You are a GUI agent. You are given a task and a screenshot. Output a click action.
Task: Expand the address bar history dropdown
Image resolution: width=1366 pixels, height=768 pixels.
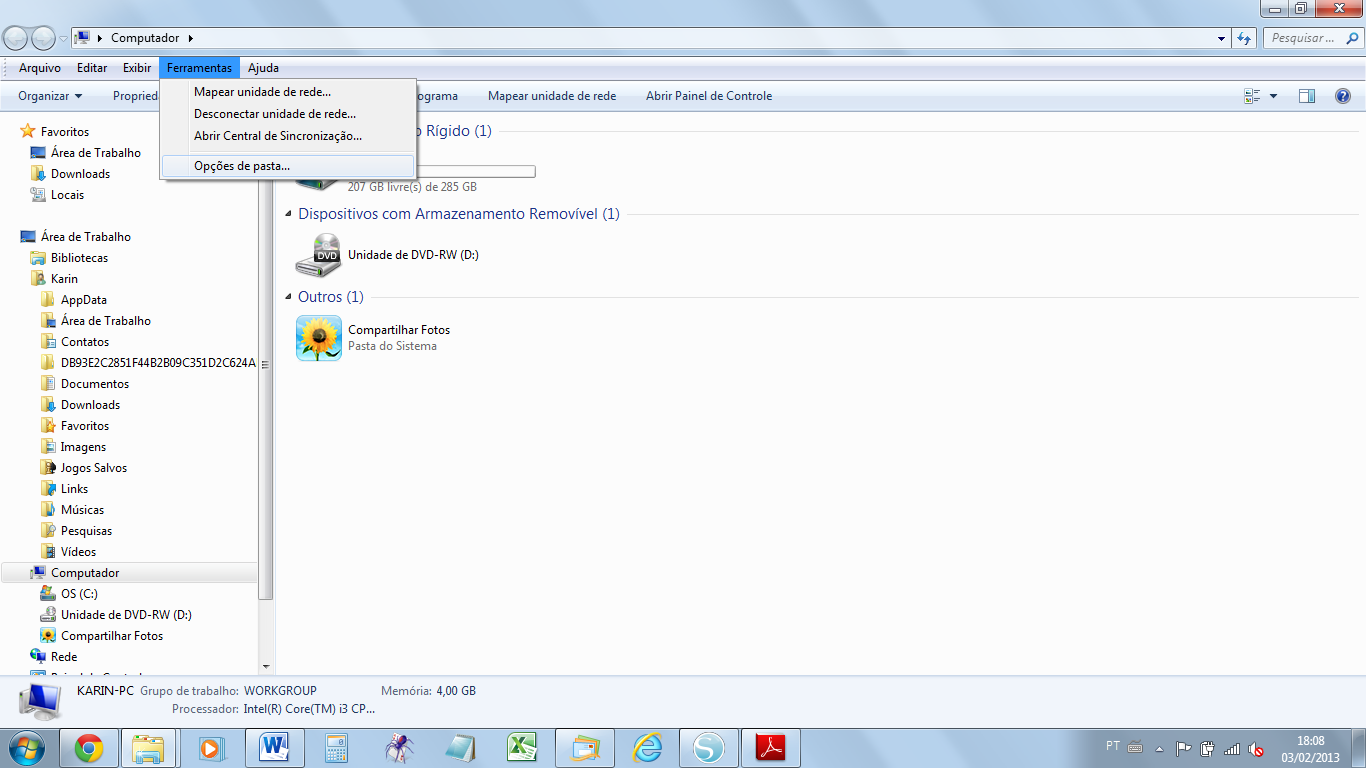click(1222, 38)
